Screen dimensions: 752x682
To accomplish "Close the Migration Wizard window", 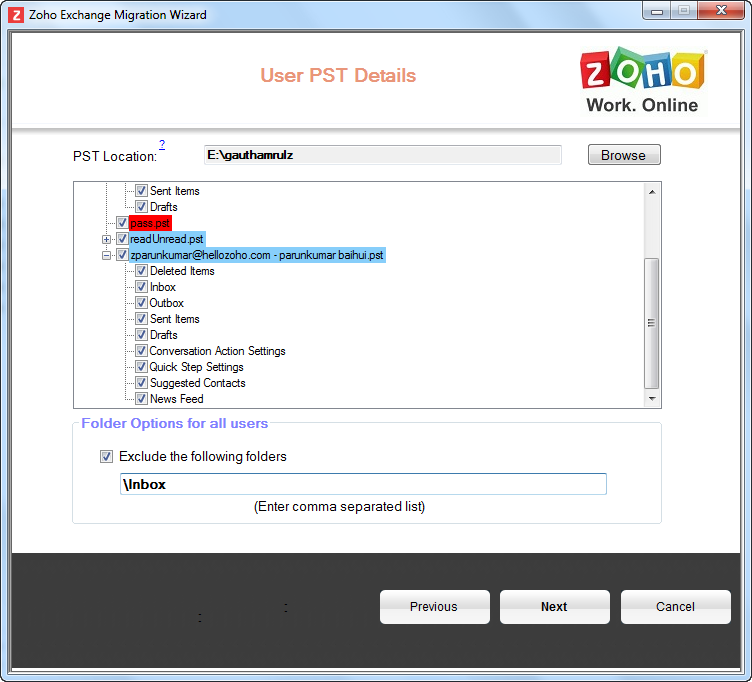I will pyautogui.click(x=721, y=11).
